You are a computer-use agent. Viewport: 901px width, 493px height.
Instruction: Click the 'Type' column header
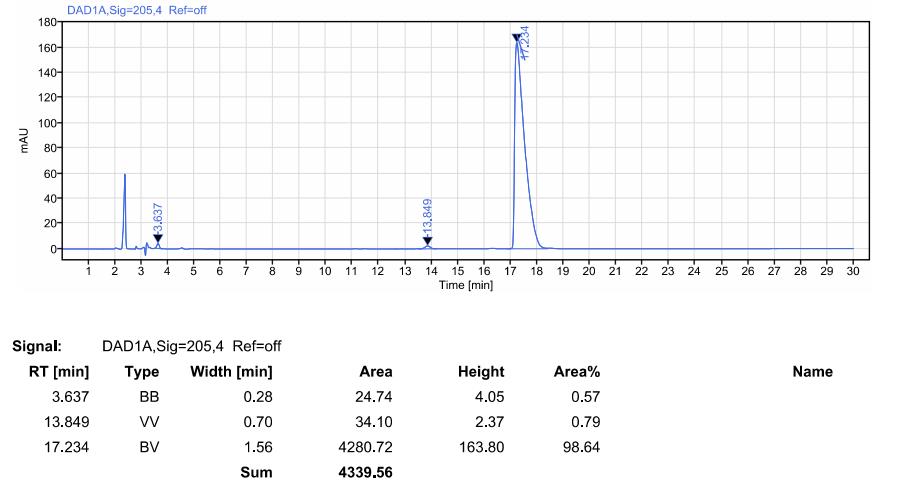[x=141, y=372]
